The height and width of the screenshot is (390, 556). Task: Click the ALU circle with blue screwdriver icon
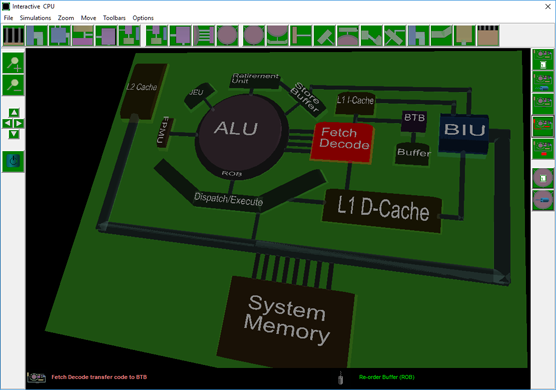(x=543, y=200)
